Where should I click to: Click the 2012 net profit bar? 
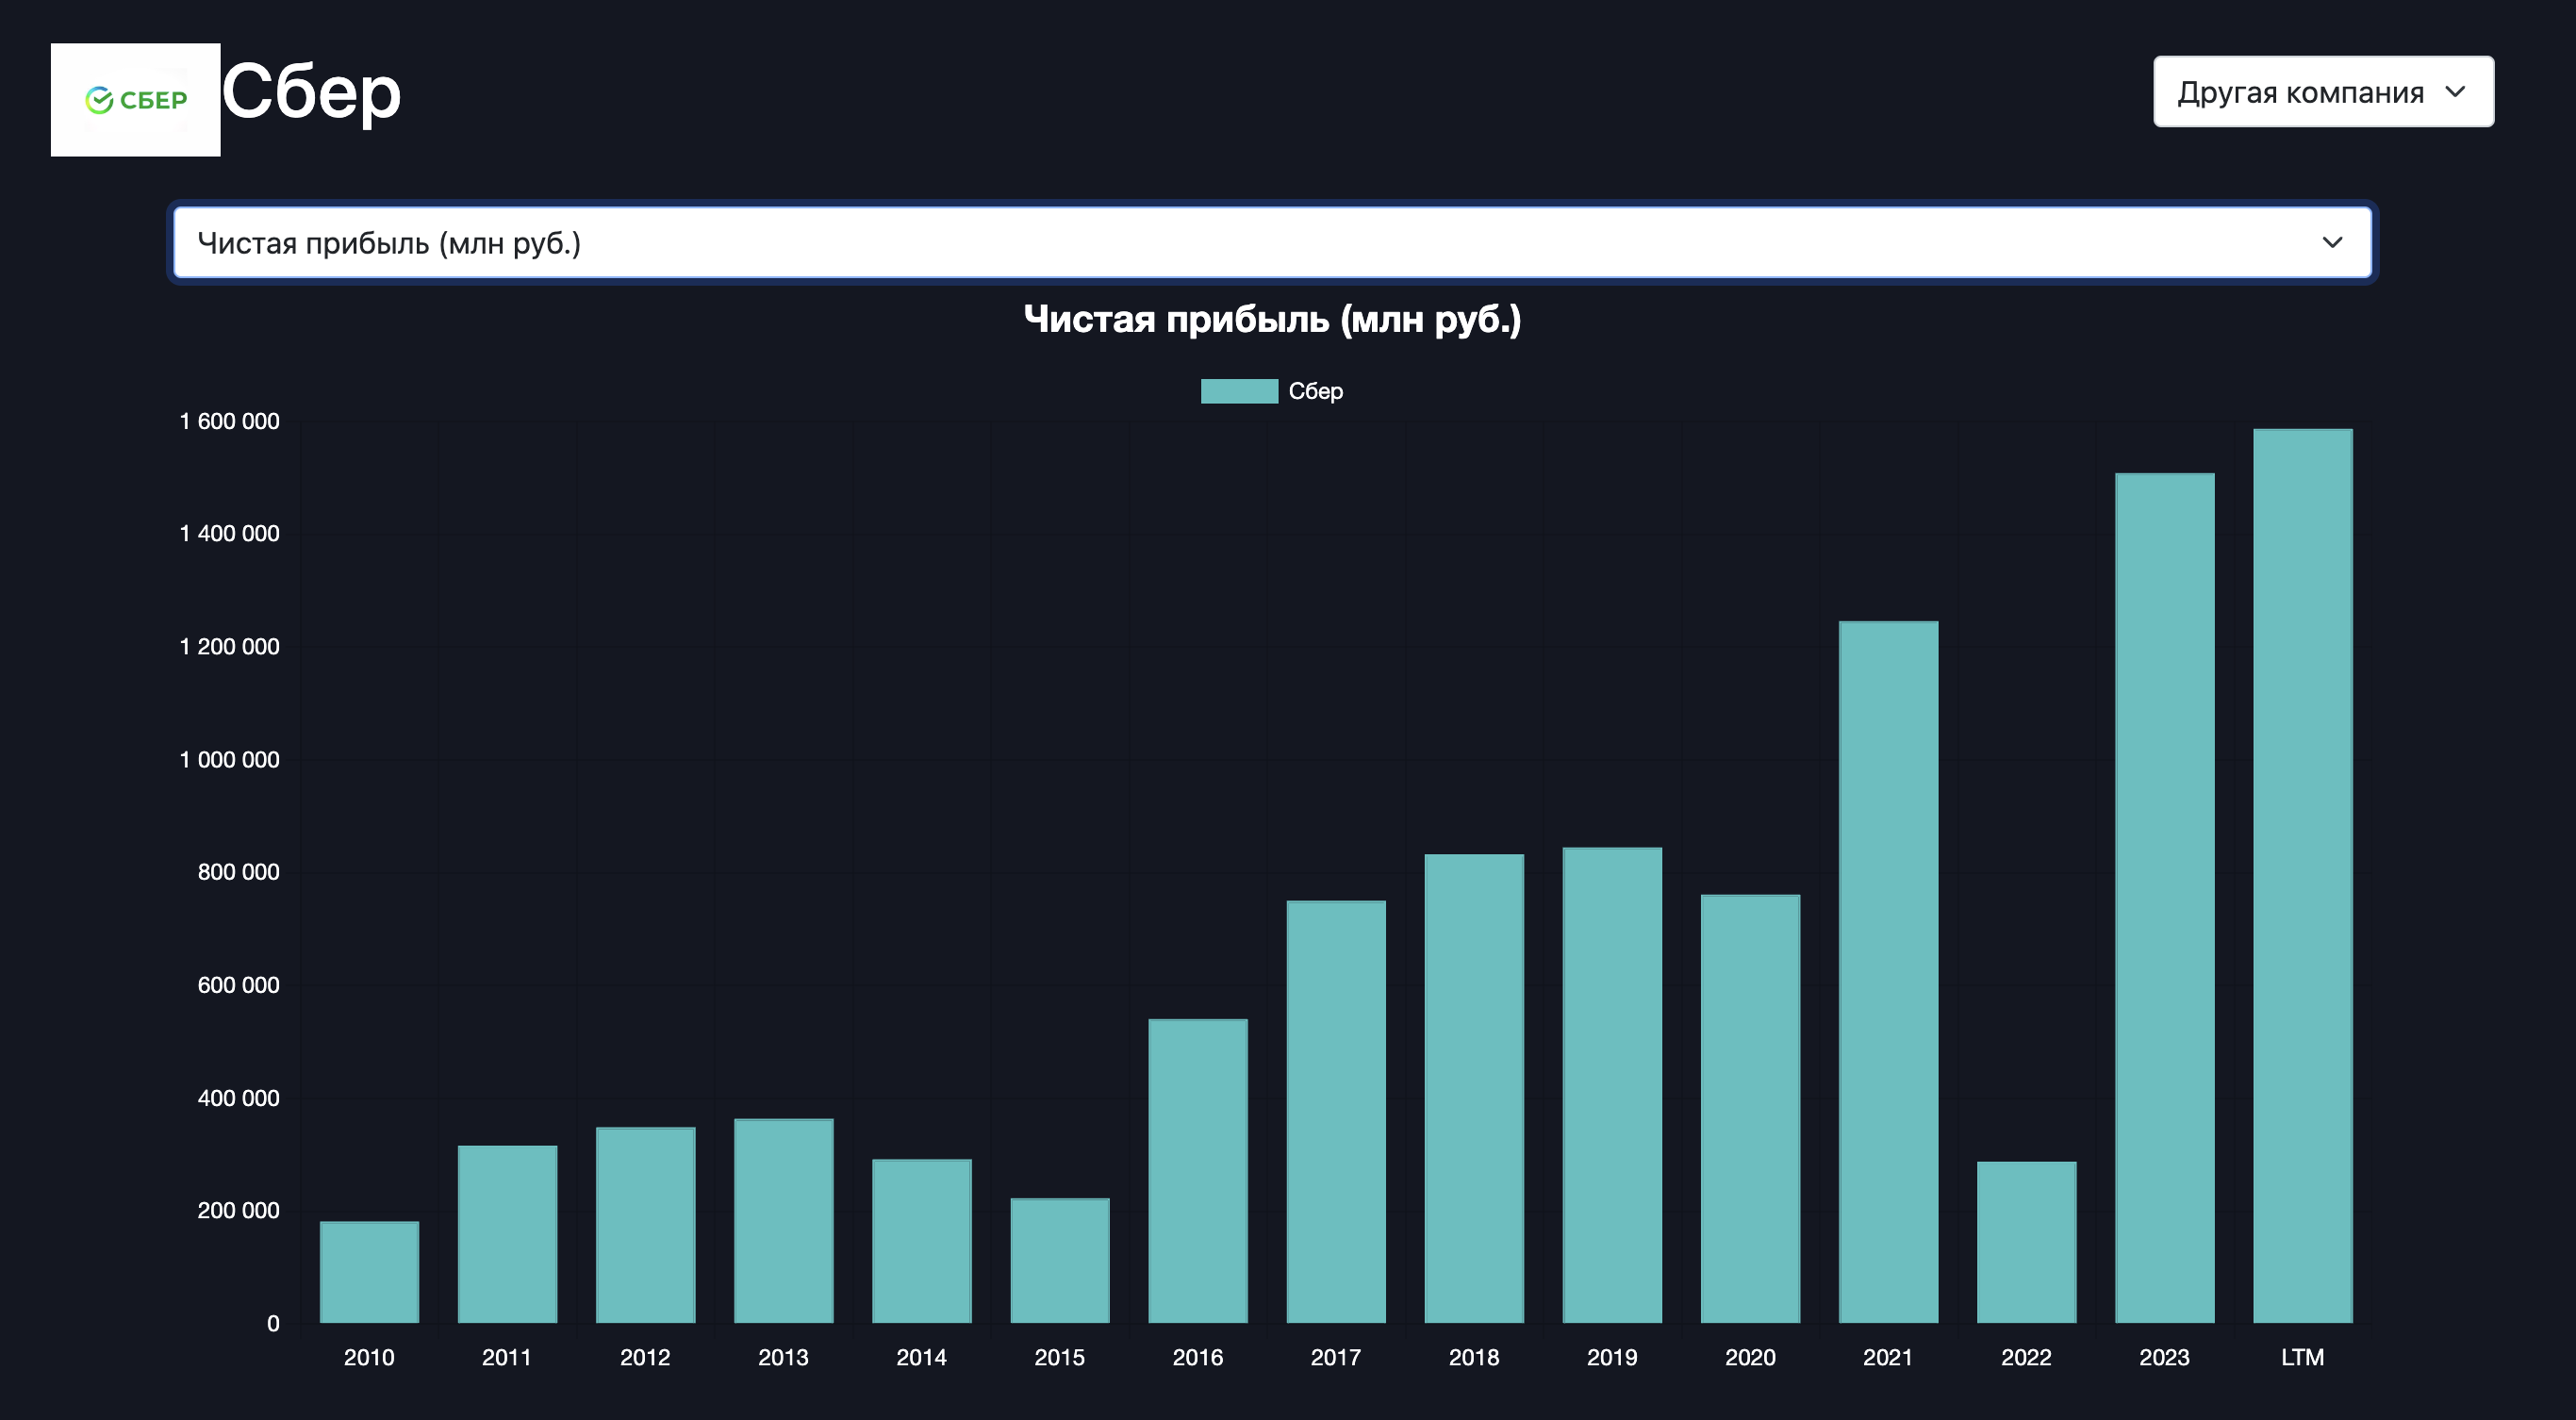pos(645,1225)
